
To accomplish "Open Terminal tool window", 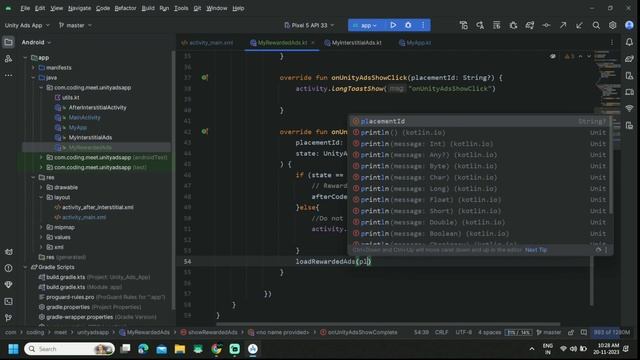I will coord(8,301).
